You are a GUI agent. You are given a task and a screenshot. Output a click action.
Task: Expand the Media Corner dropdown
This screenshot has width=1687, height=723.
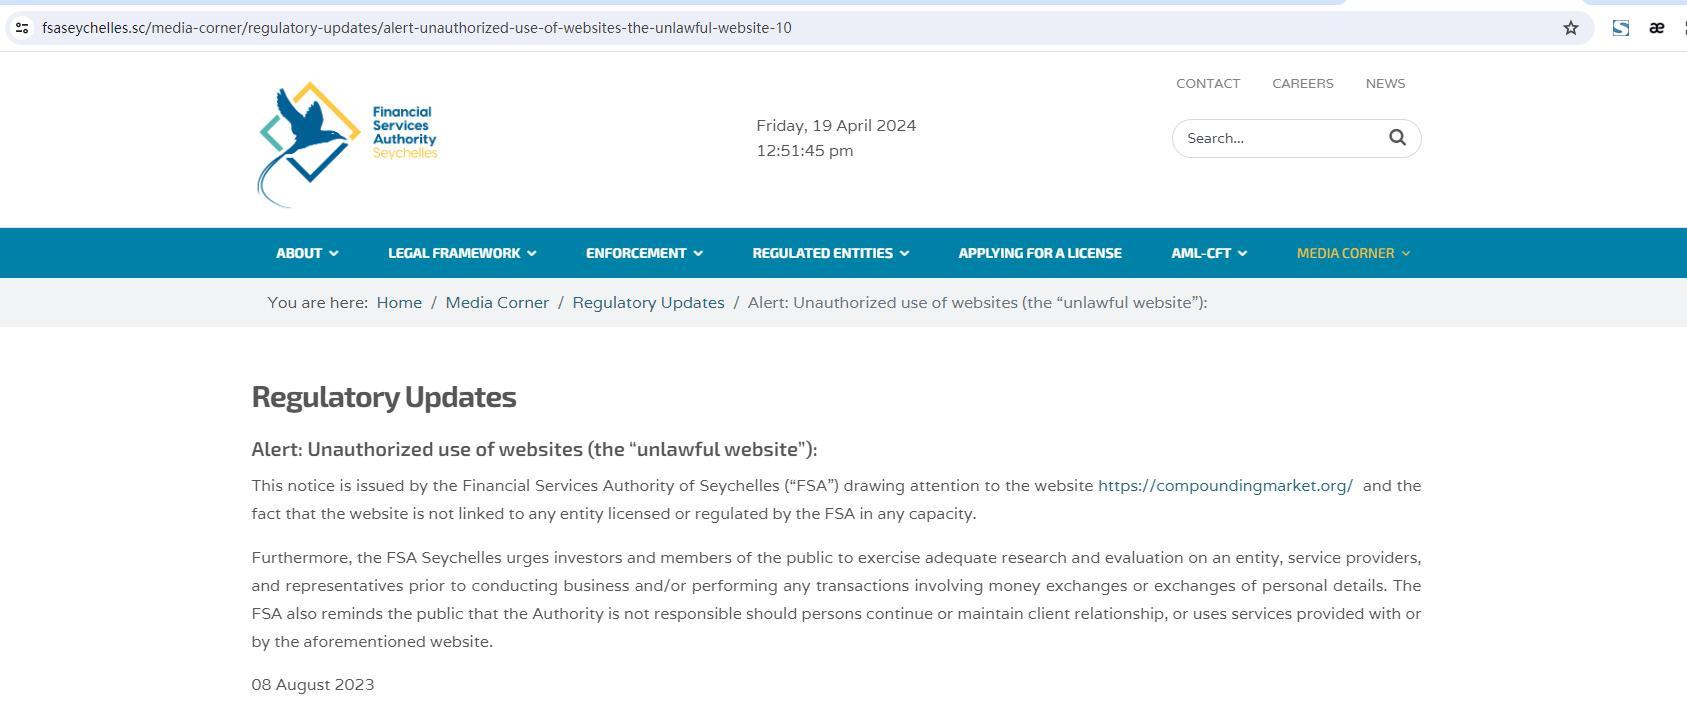1352,253
